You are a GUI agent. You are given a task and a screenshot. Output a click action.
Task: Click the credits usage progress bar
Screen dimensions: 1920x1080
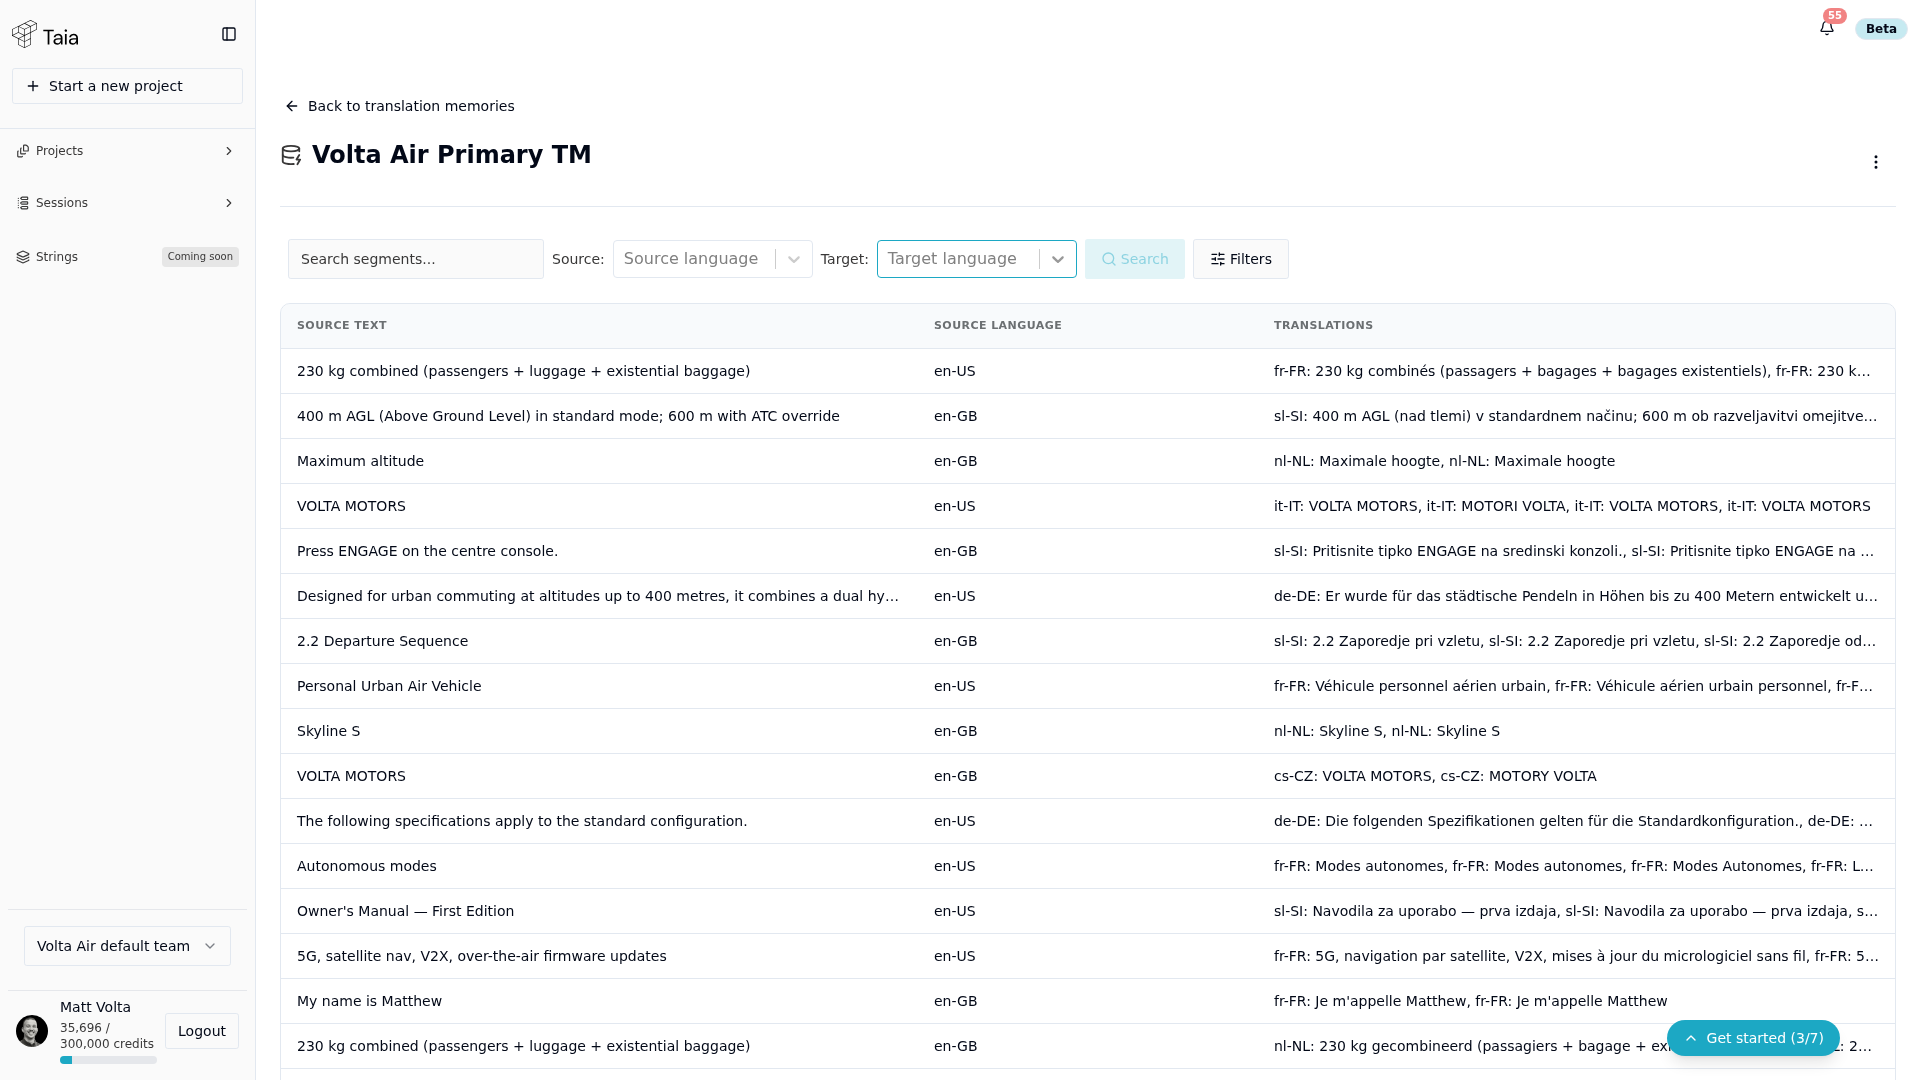click(x=108, y=1060)
